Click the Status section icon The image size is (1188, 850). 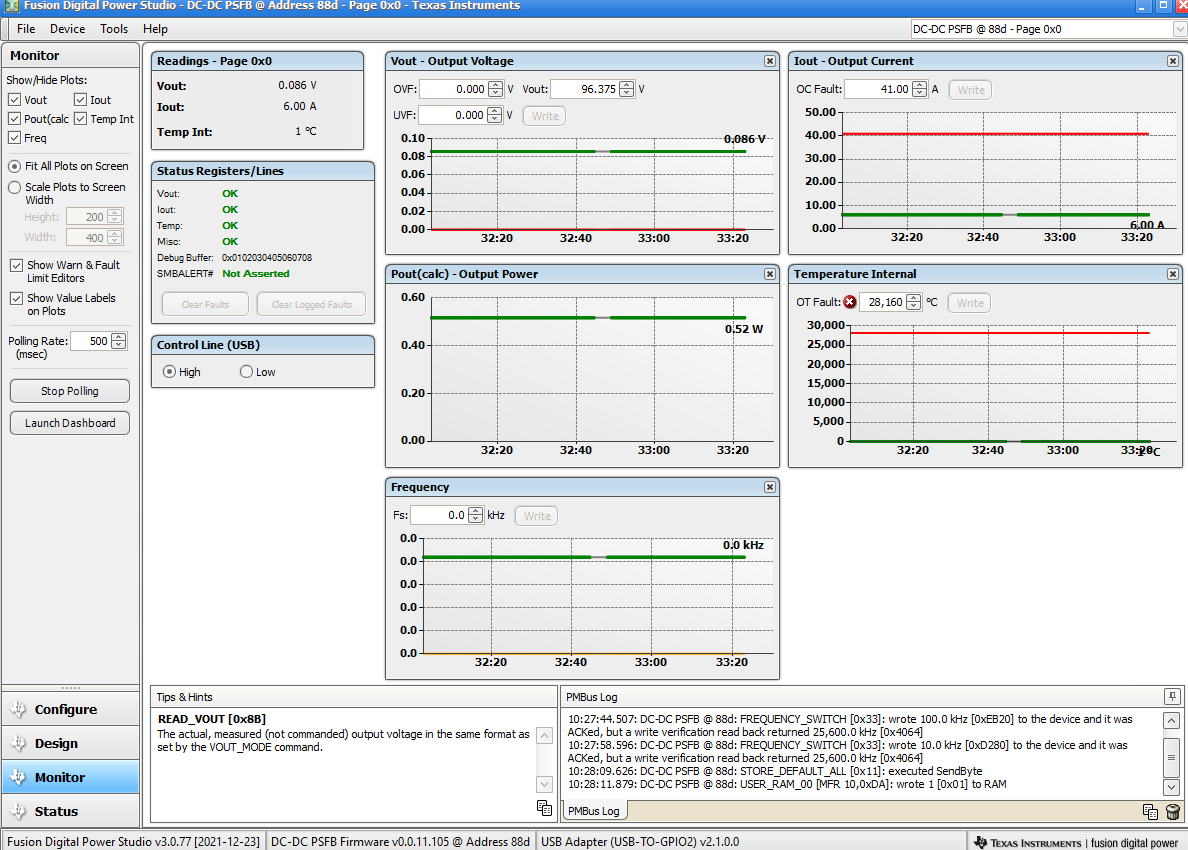pos(17,811)
